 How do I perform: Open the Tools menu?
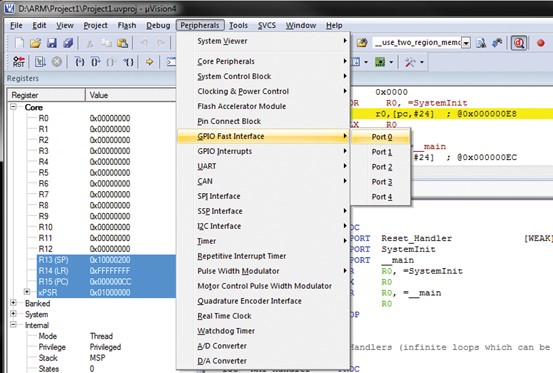pyautogui.click(x=238, y=25)
